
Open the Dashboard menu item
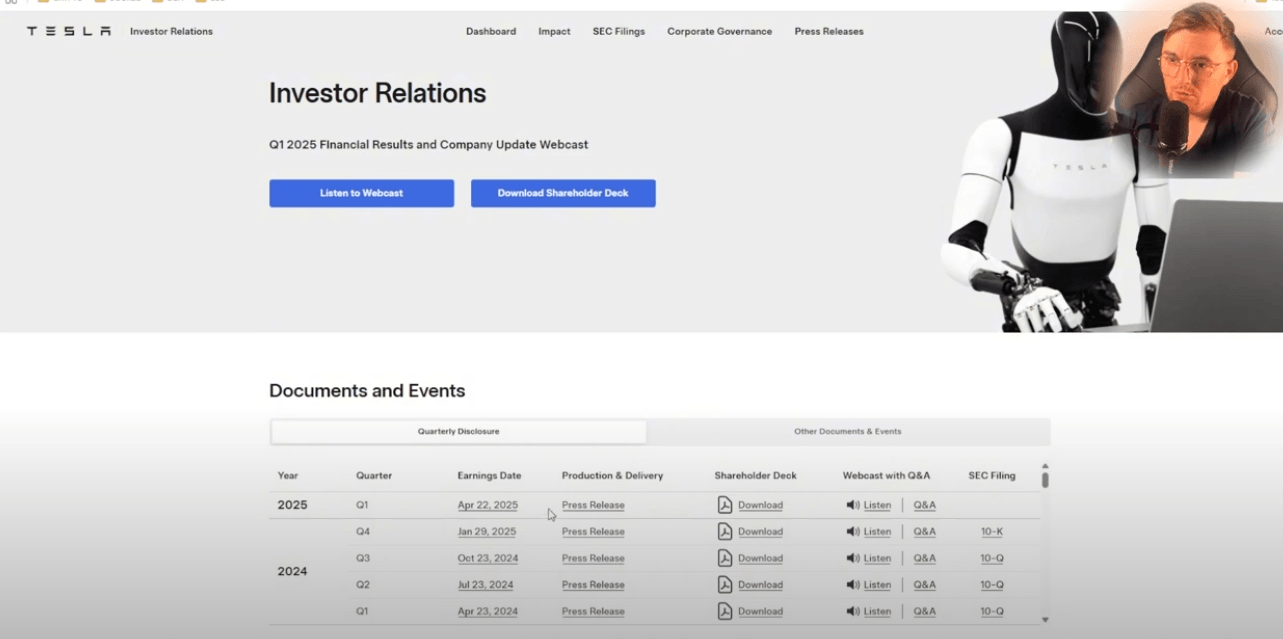491,31
